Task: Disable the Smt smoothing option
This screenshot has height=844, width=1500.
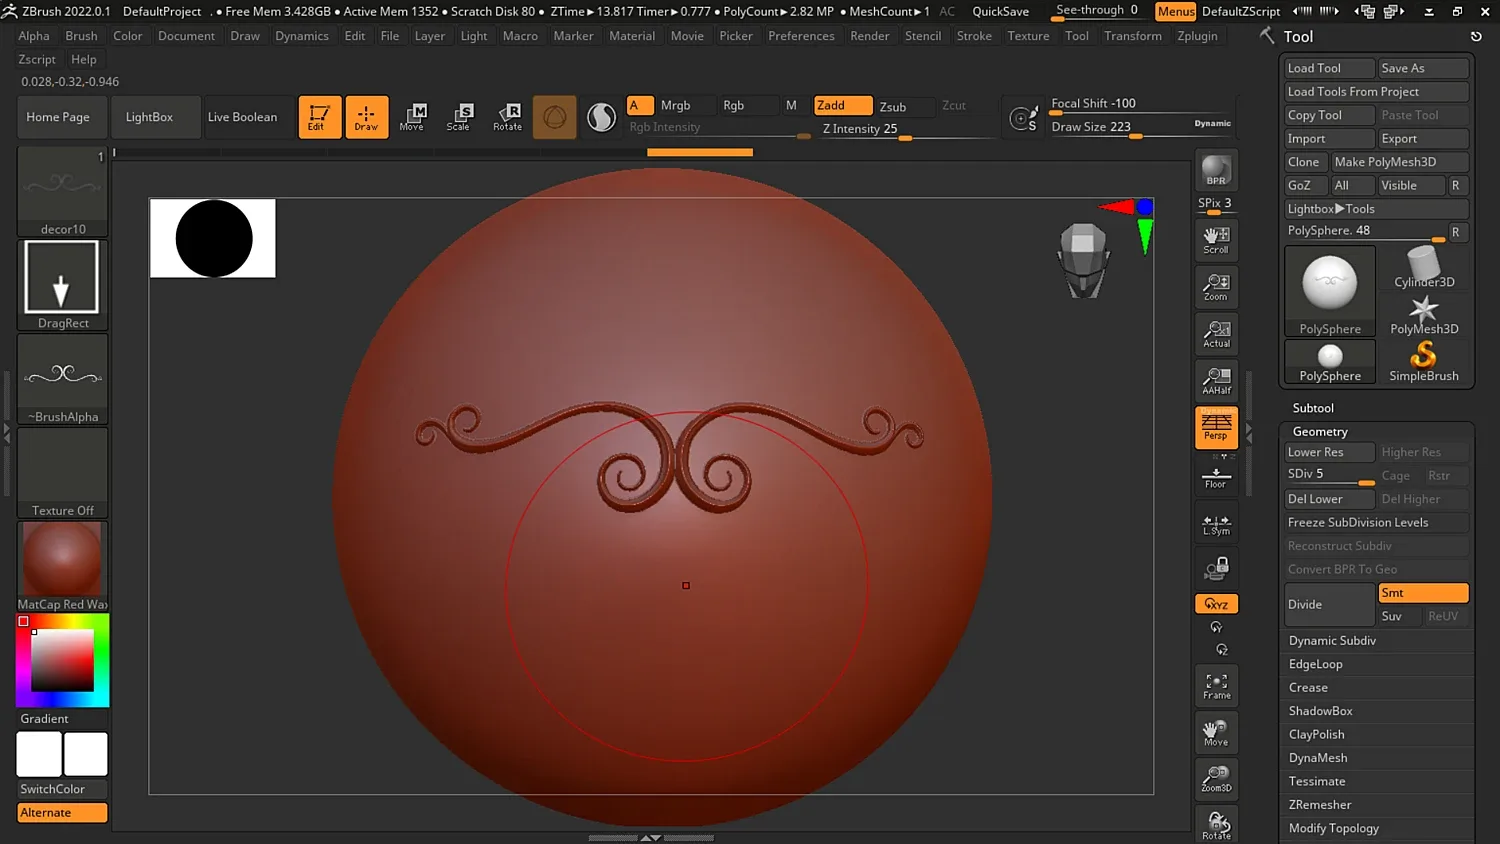Action: point(1422,593)
